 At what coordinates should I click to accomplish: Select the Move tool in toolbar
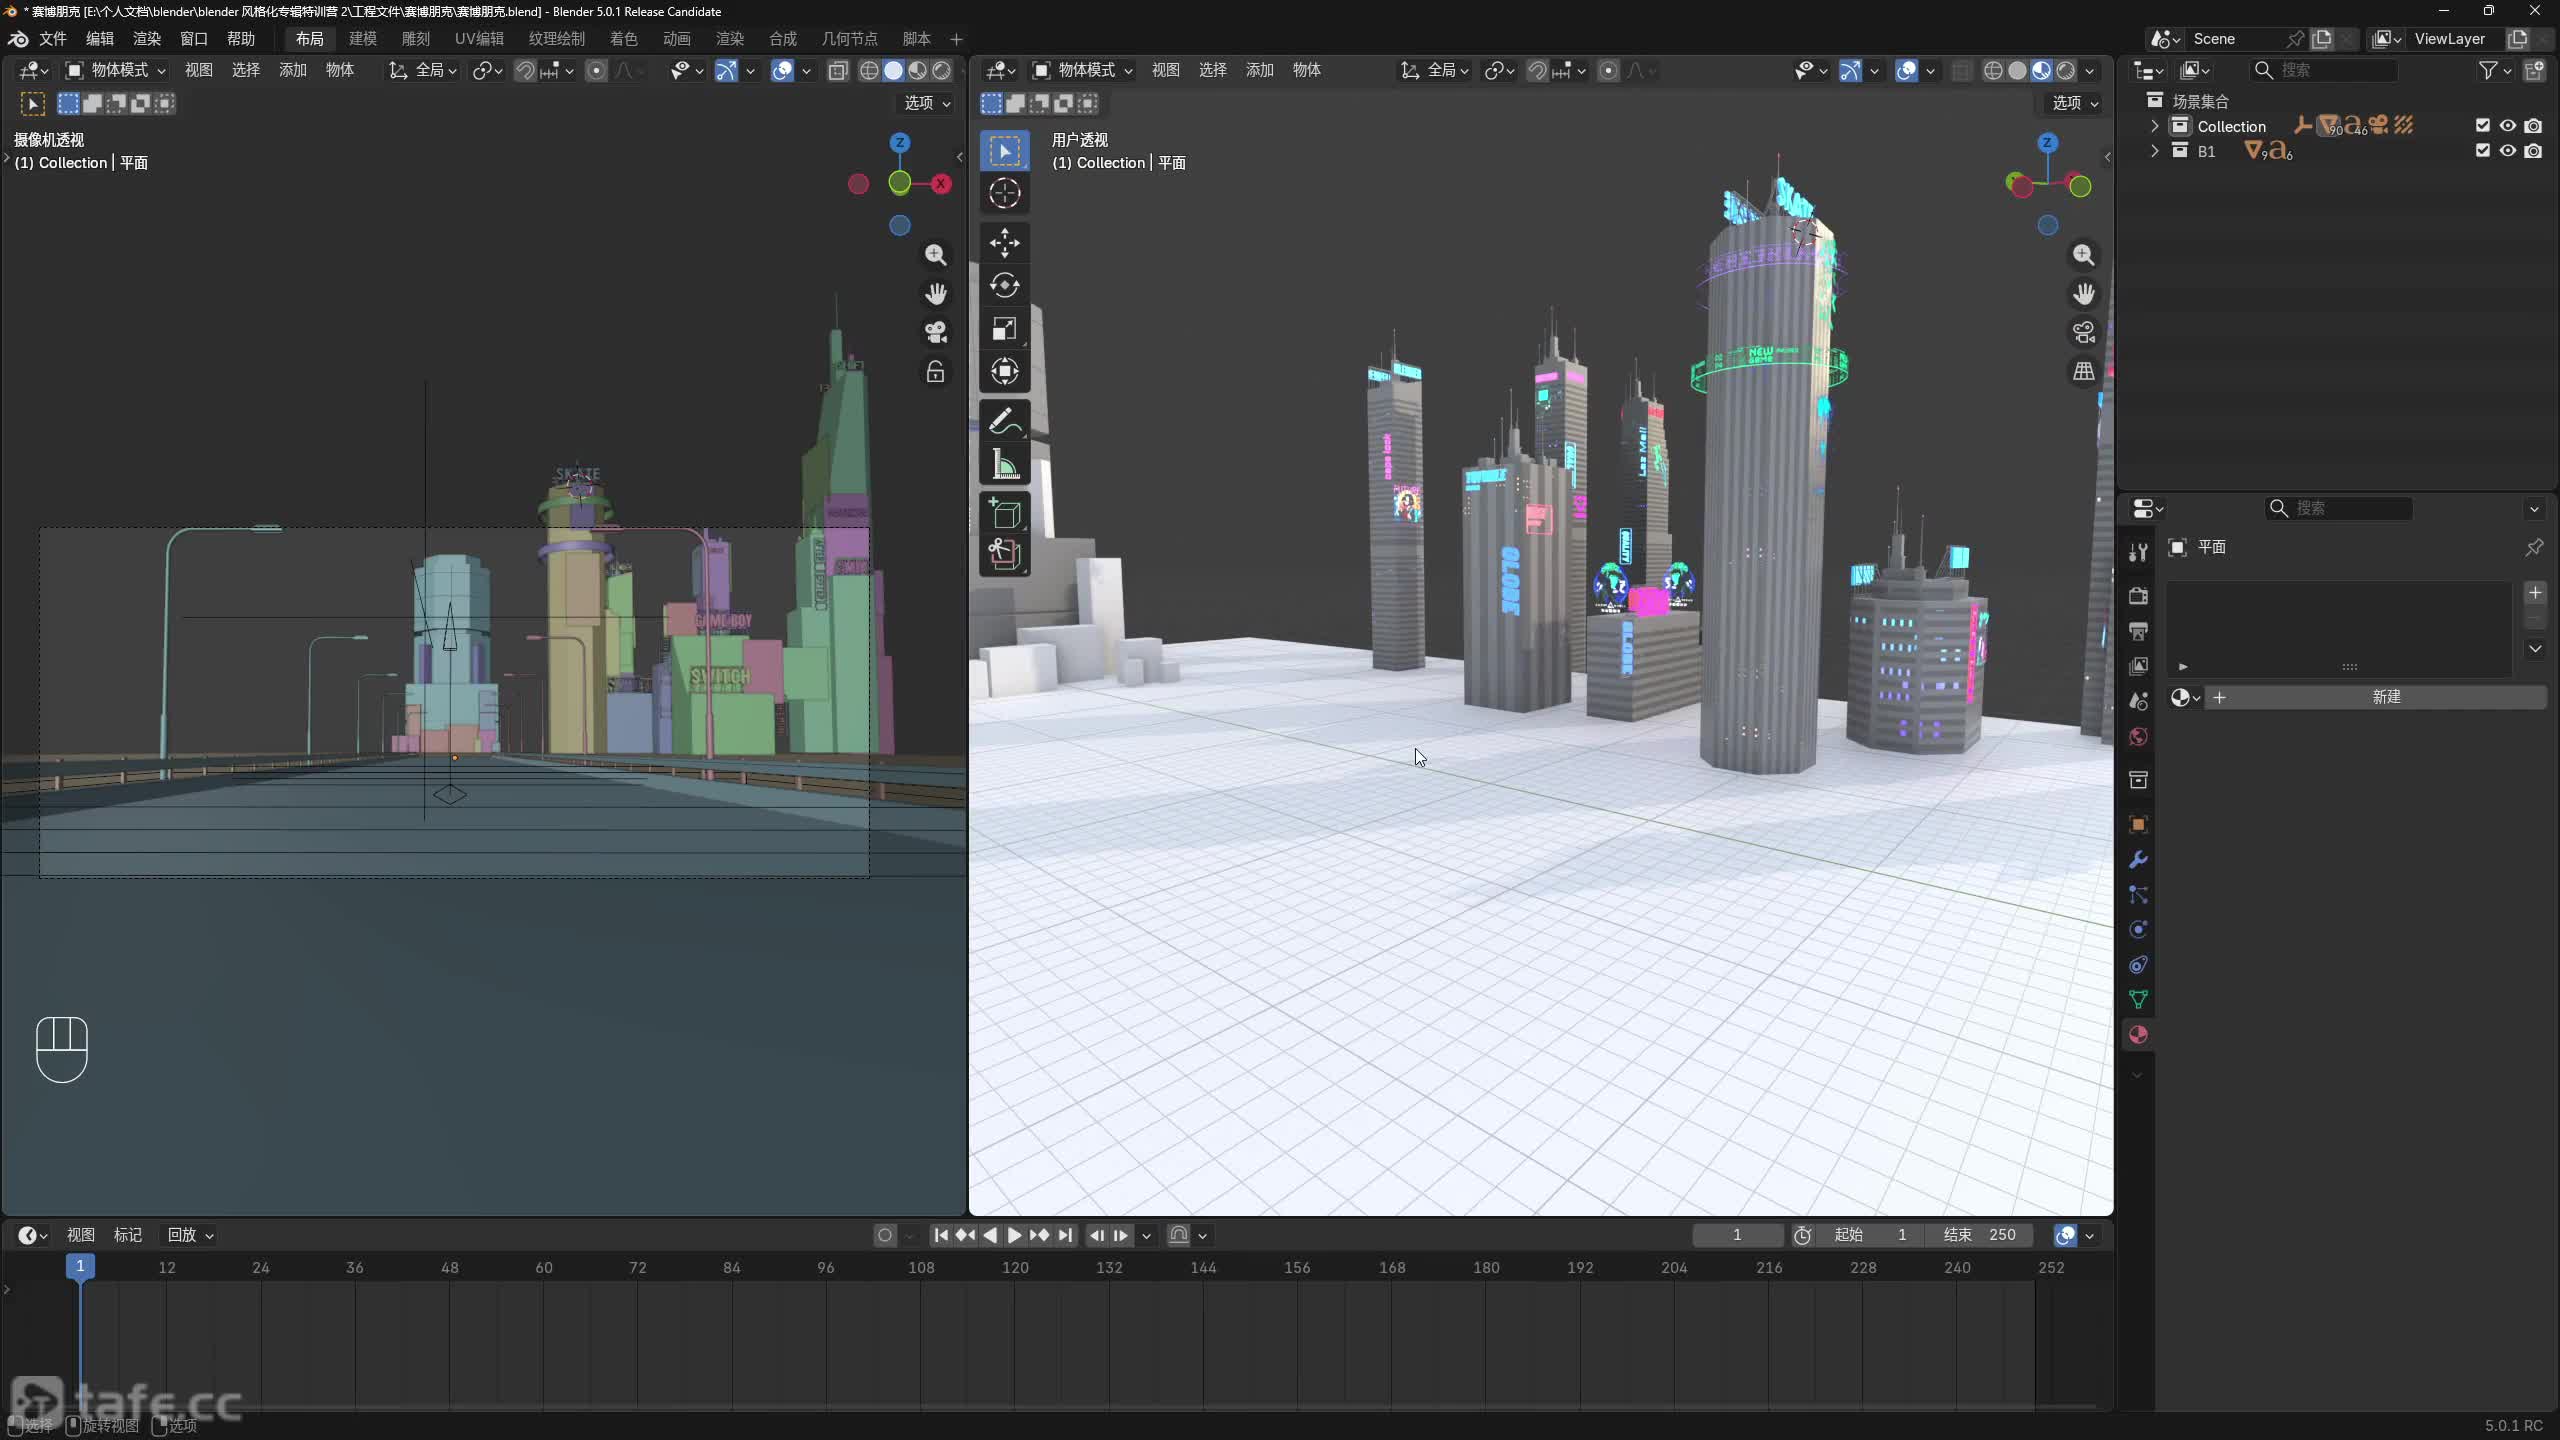click(x=1004, y=243)
